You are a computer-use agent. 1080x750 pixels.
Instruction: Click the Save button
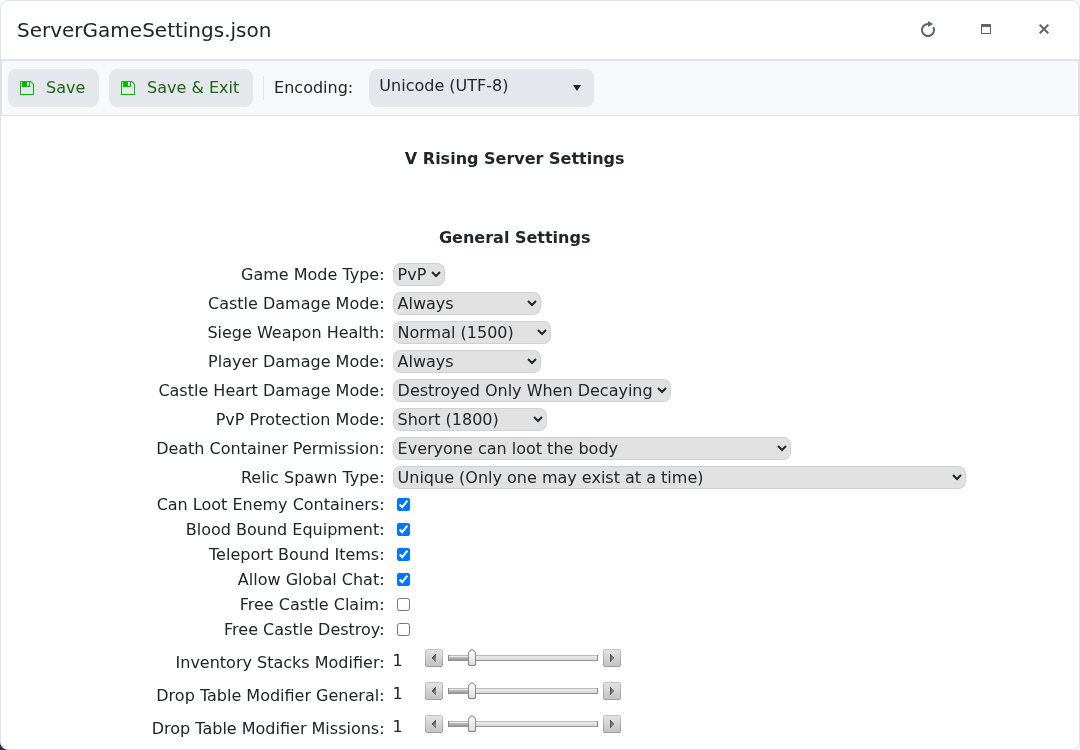54,87
